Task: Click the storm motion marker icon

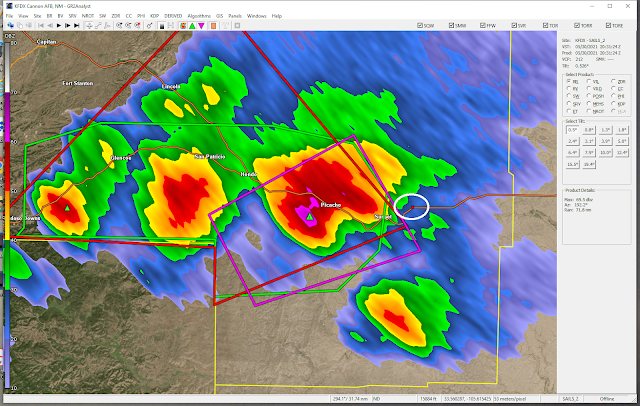Action: [149, 25]
